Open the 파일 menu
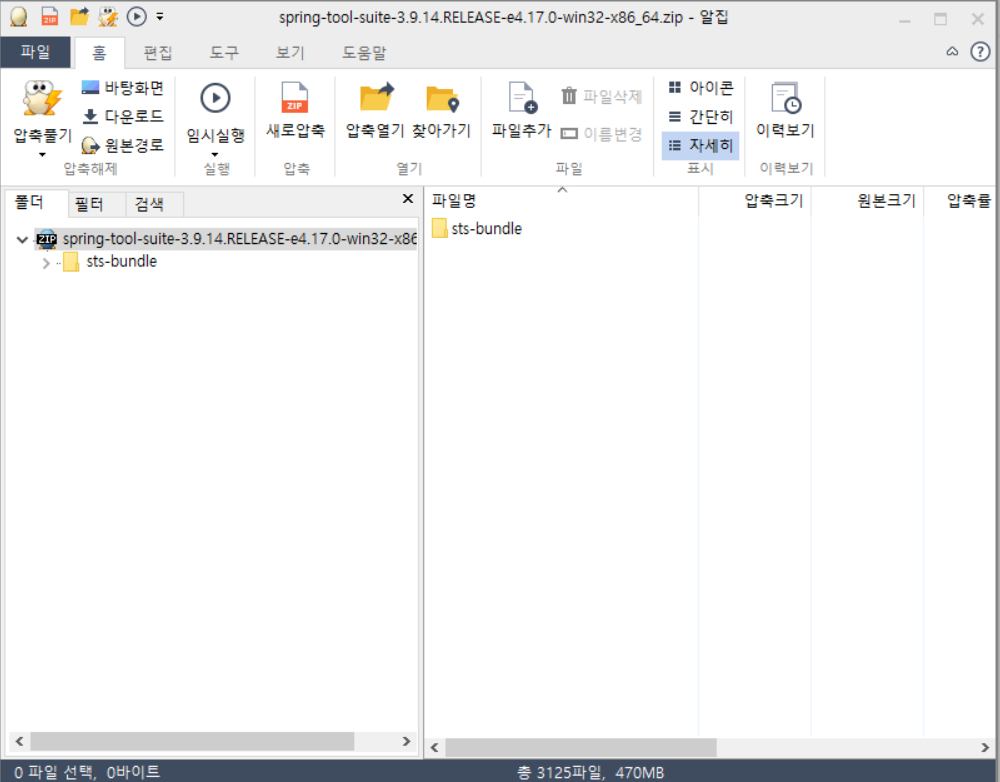The image size is (1000, 782). click(37, 52)
